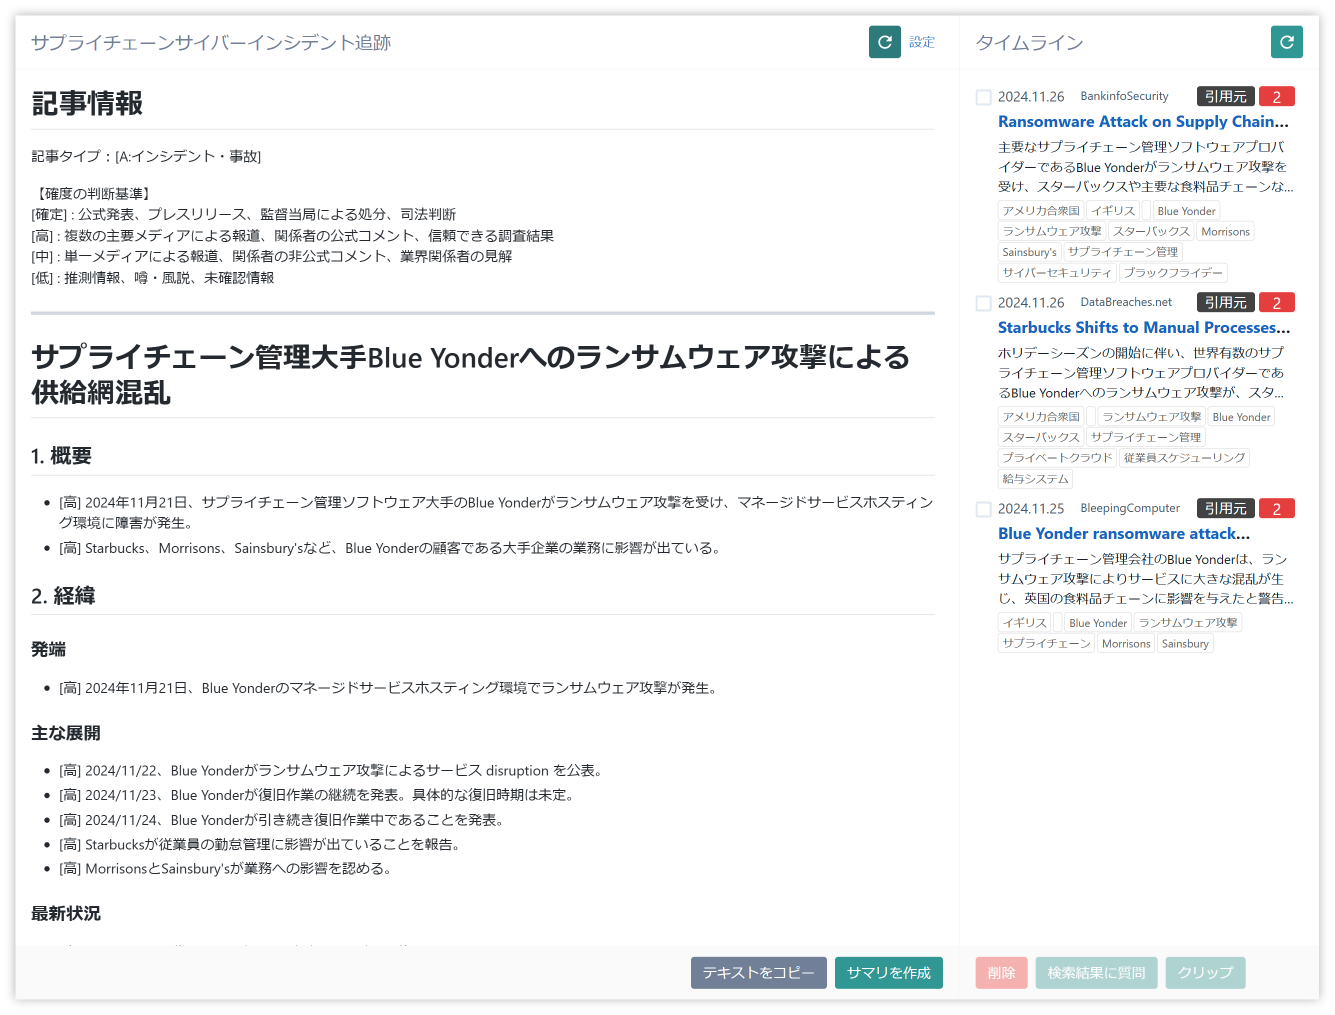Select Blue Yonder tag in first entry
The width and height of the screenshot is (1335, 1015).
1187,211
